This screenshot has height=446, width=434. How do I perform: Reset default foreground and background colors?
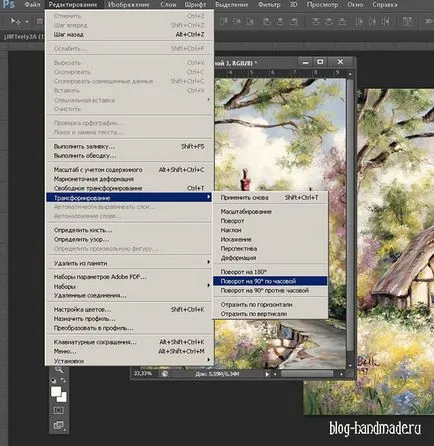point(53,380)
